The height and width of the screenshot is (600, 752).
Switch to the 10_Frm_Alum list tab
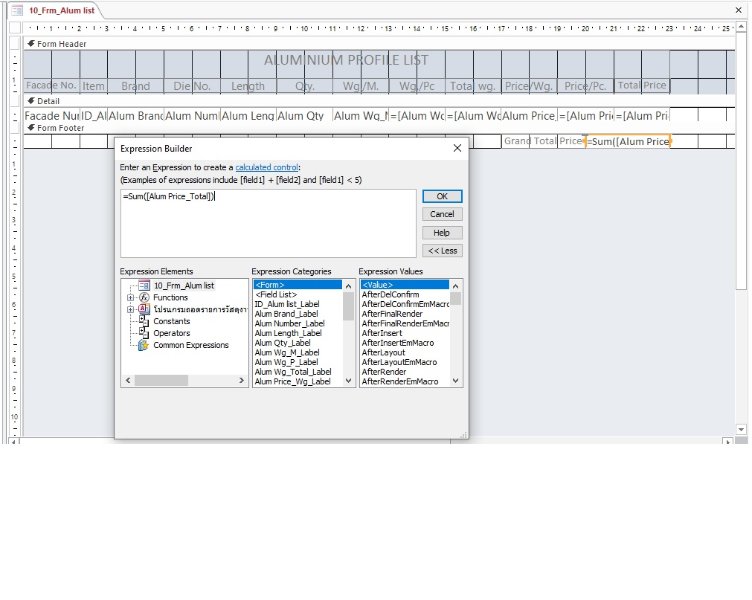pyautogui.click(x=56, y=9)
